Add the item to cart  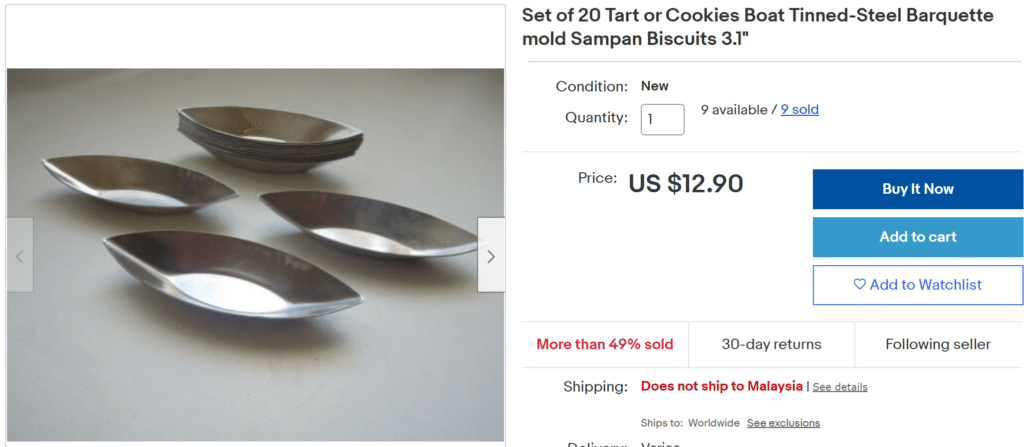click(917, 237)
